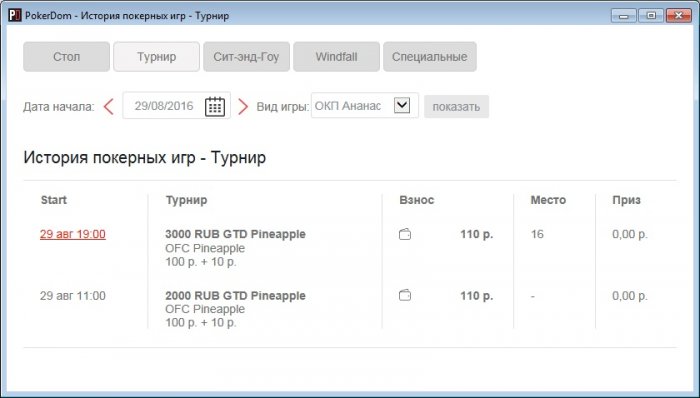Click 110 р. fee in 3000 RUB row
This screenshot has height=398, width=700.
click(x=477, y=234)
